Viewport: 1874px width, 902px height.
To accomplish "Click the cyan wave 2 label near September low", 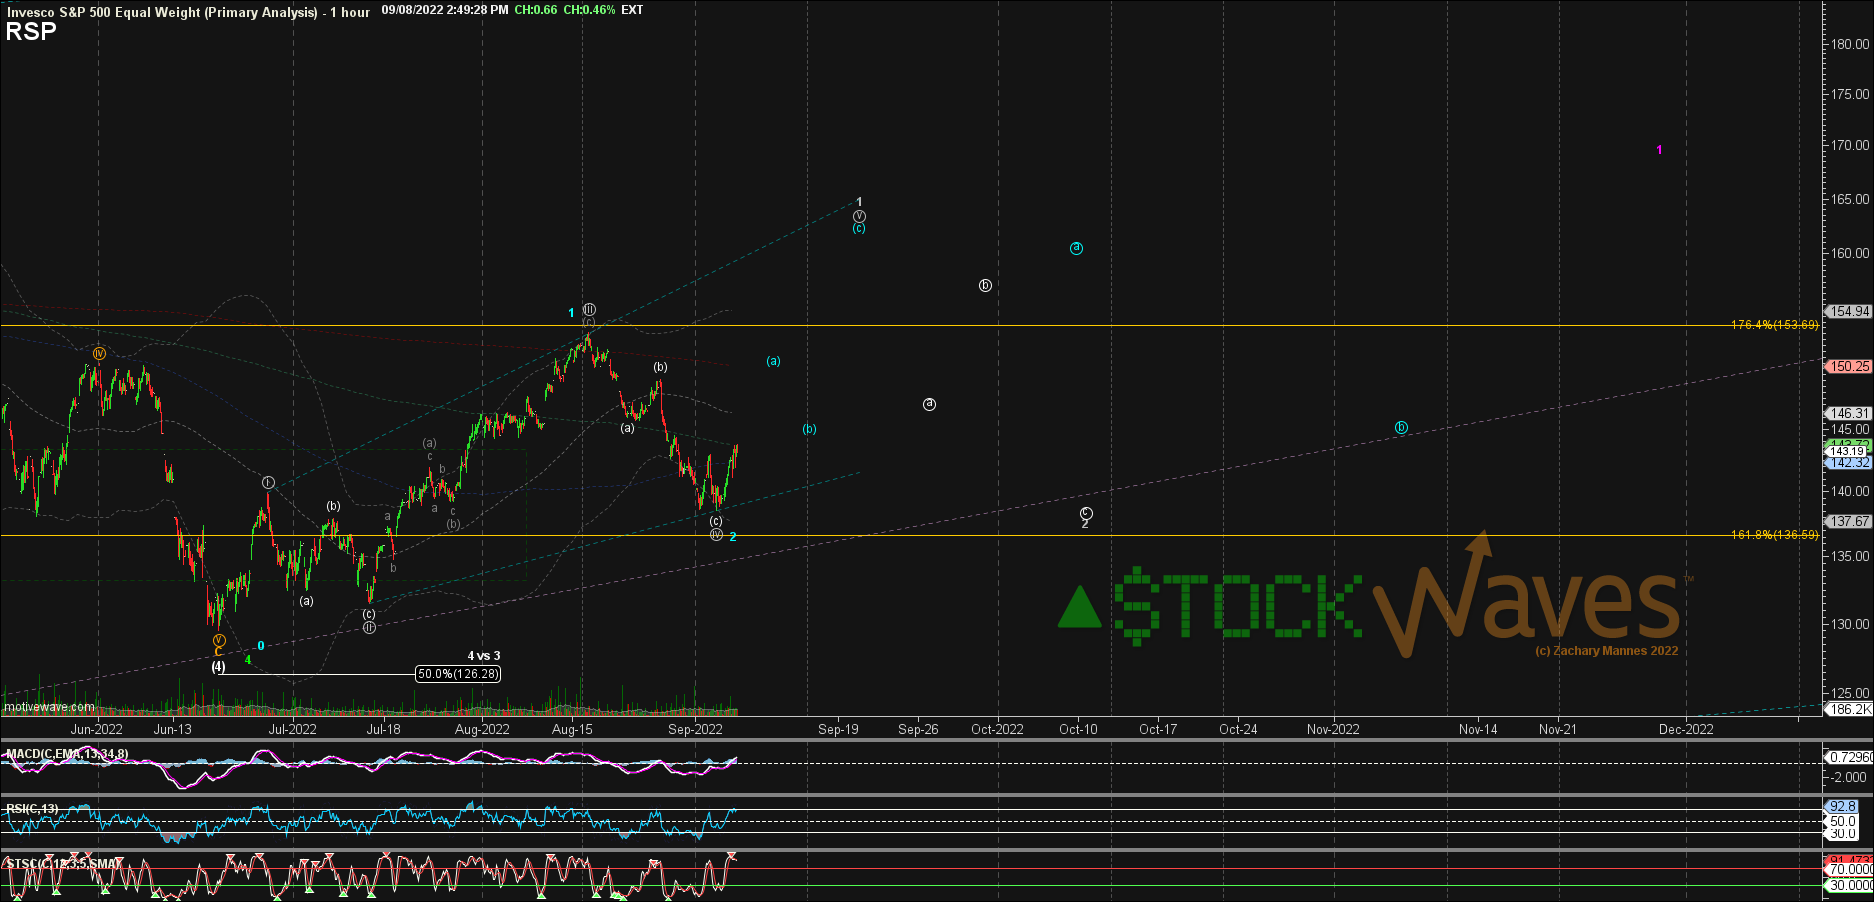I will click(x=733, y=537).
